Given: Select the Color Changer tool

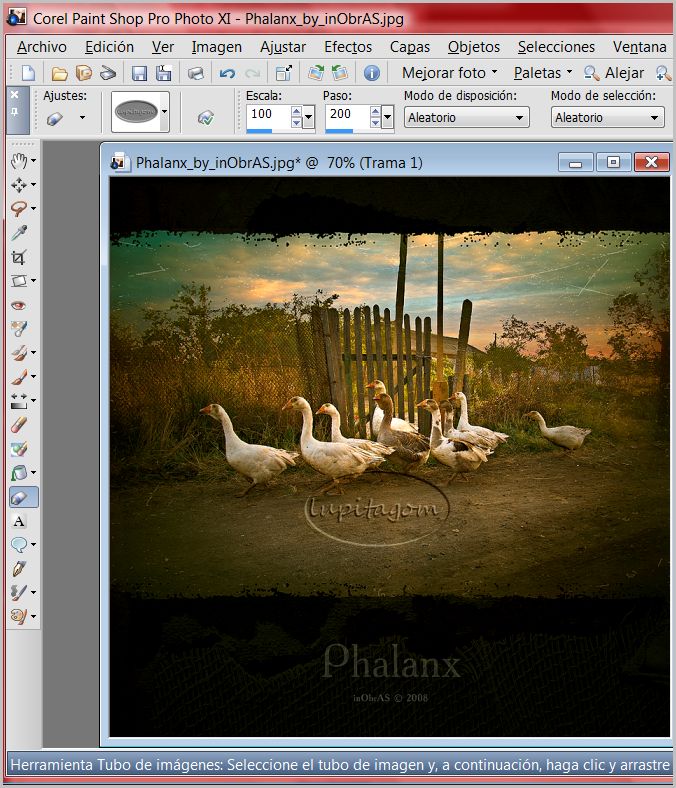Looking at the screenshot, I should (x=19, y=449).
